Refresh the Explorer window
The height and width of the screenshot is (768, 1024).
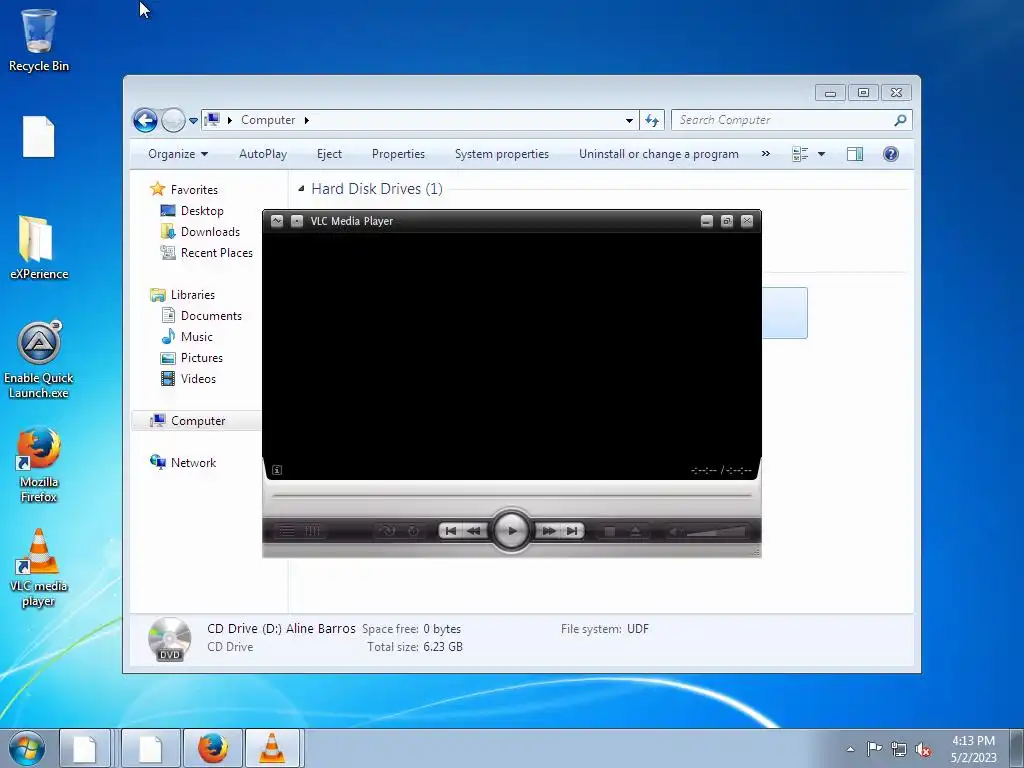[652, 120]
